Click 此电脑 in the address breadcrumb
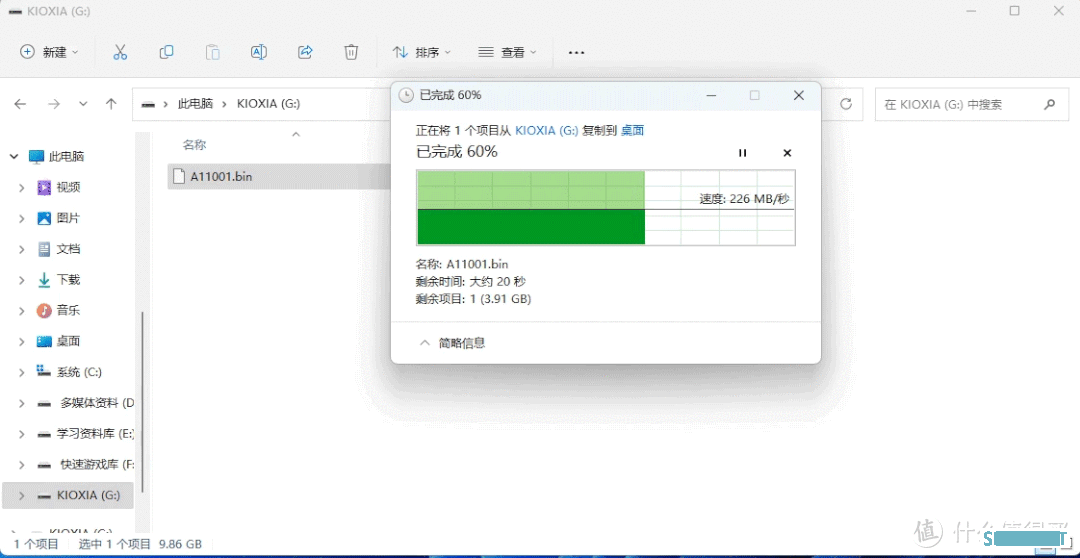The height and width of the screenshot is (558, 1080). [195, 104]
